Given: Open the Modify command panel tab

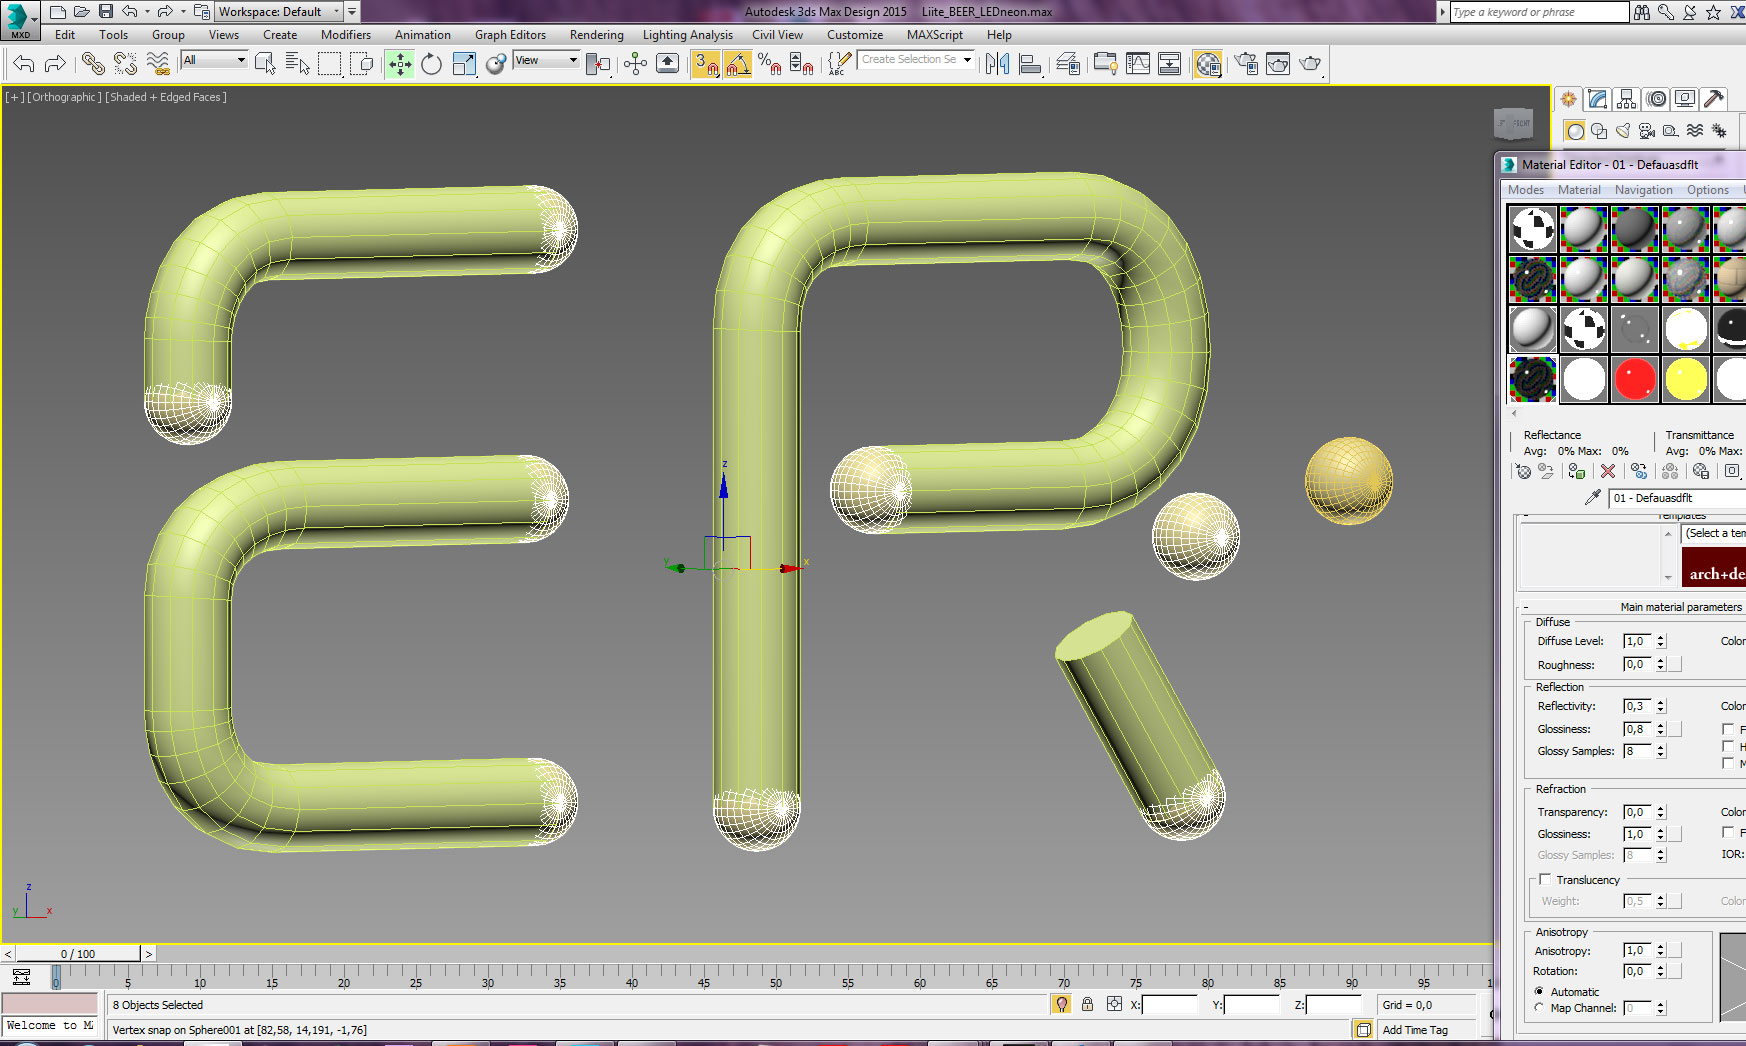Looking at the screenshot, I should coord(1597,99).
